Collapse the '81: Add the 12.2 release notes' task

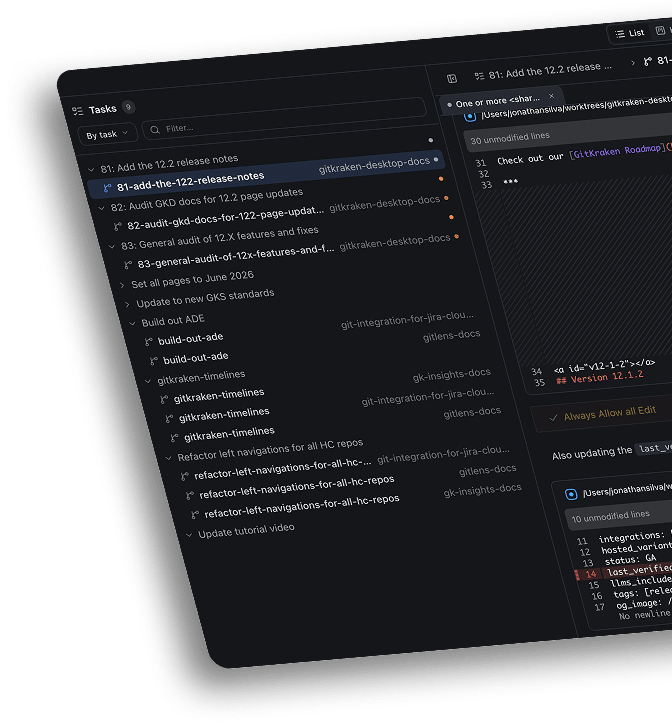[92, 169]
